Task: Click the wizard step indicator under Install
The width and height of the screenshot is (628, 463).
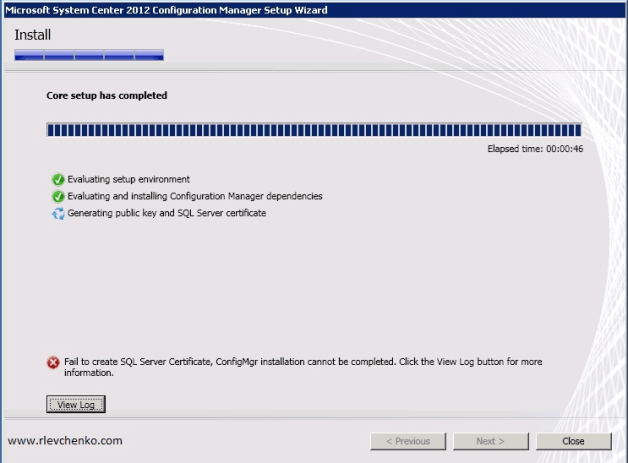Action: (89, 55)
